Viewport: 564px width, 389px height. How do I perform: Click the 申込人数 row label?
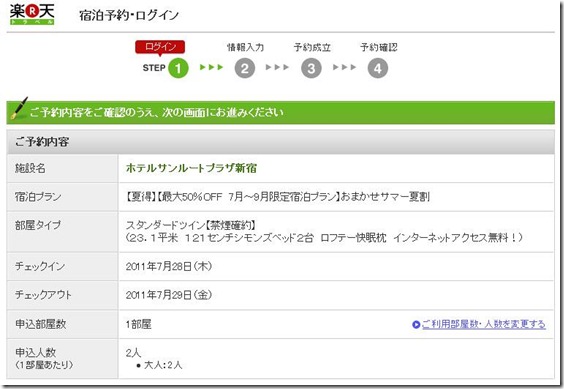35,352
